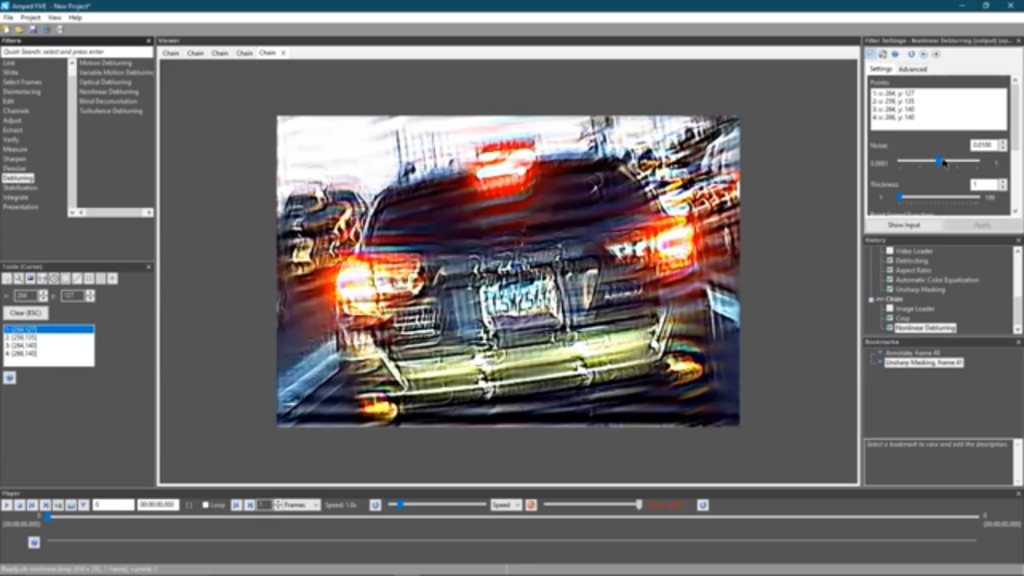1024x576 pixels.
Task: Click the Show Input button
Action: pyautogui.click(x=904, y=225)
